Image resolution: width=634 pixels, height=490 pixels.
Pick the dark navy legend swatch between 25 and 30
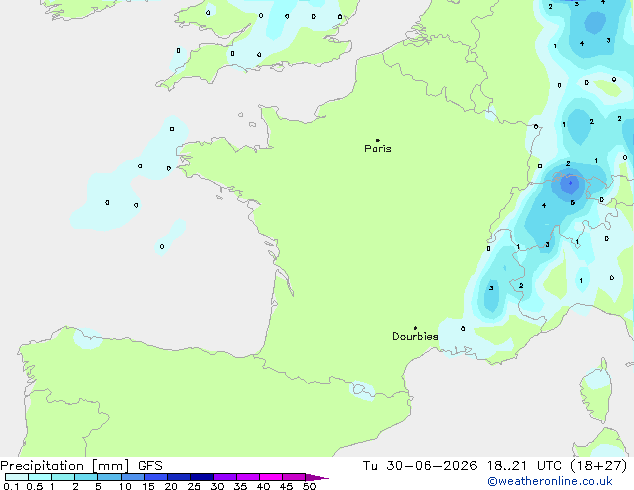pyautogui.click(x=202, y=477)
